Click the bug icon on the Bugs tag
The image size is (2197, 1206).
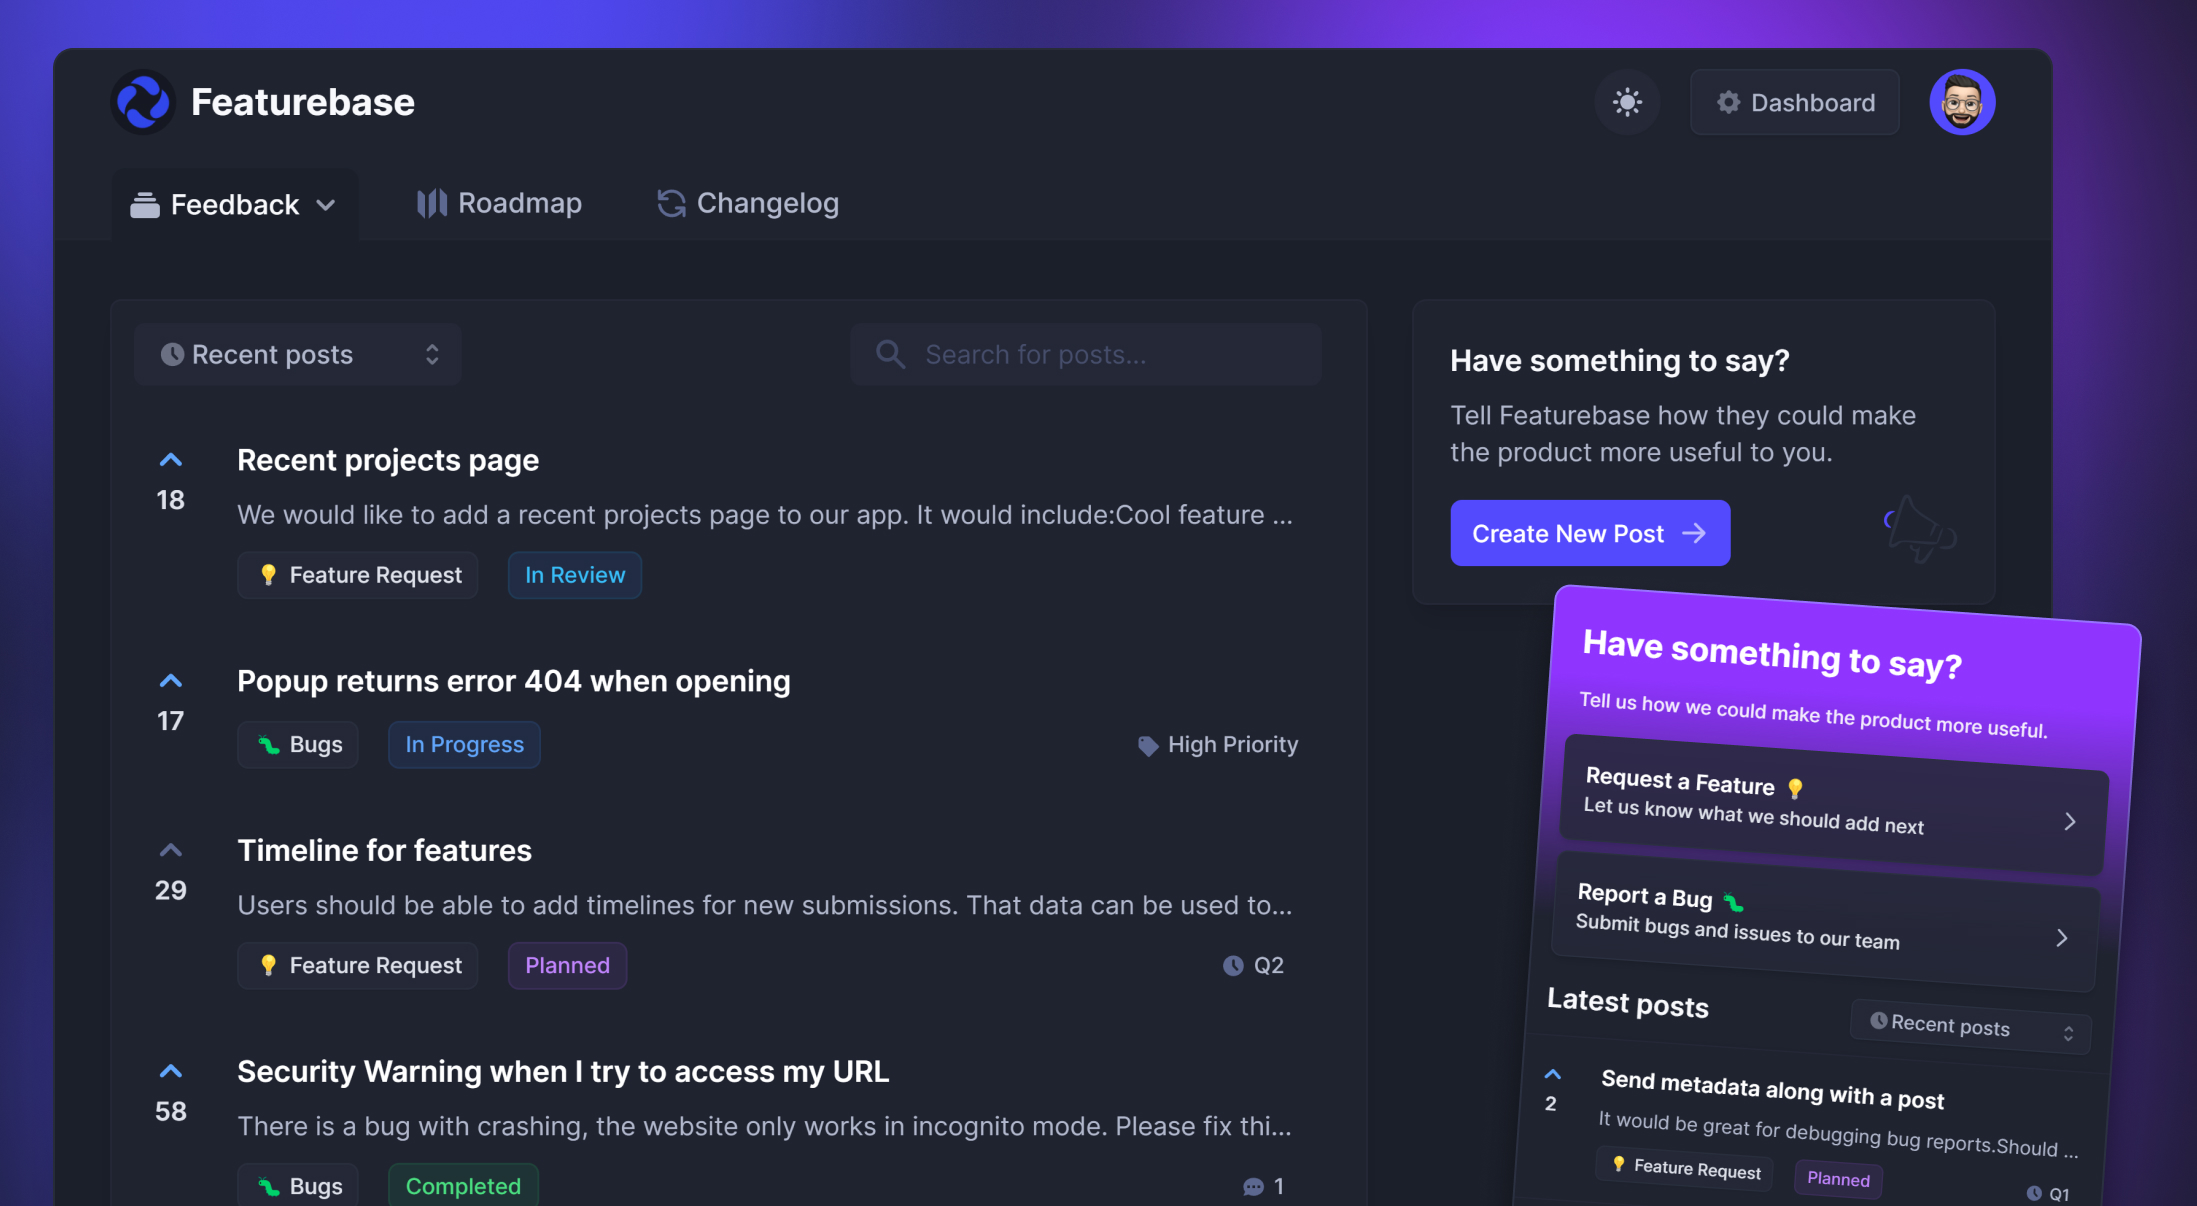(x=266, y=744)
